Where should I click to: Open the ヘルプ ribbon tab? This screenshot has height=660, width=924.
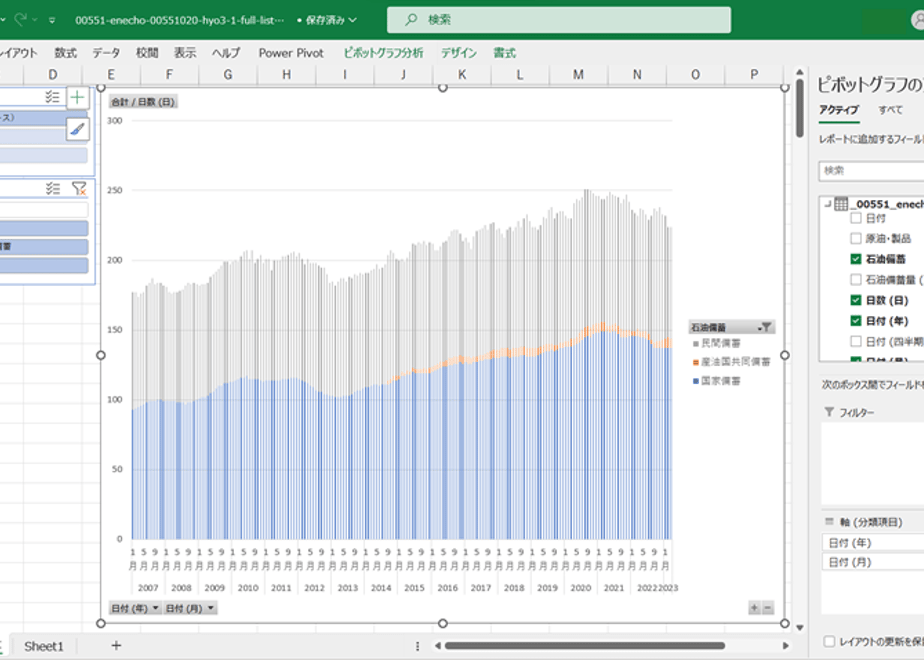pos(226,53)
